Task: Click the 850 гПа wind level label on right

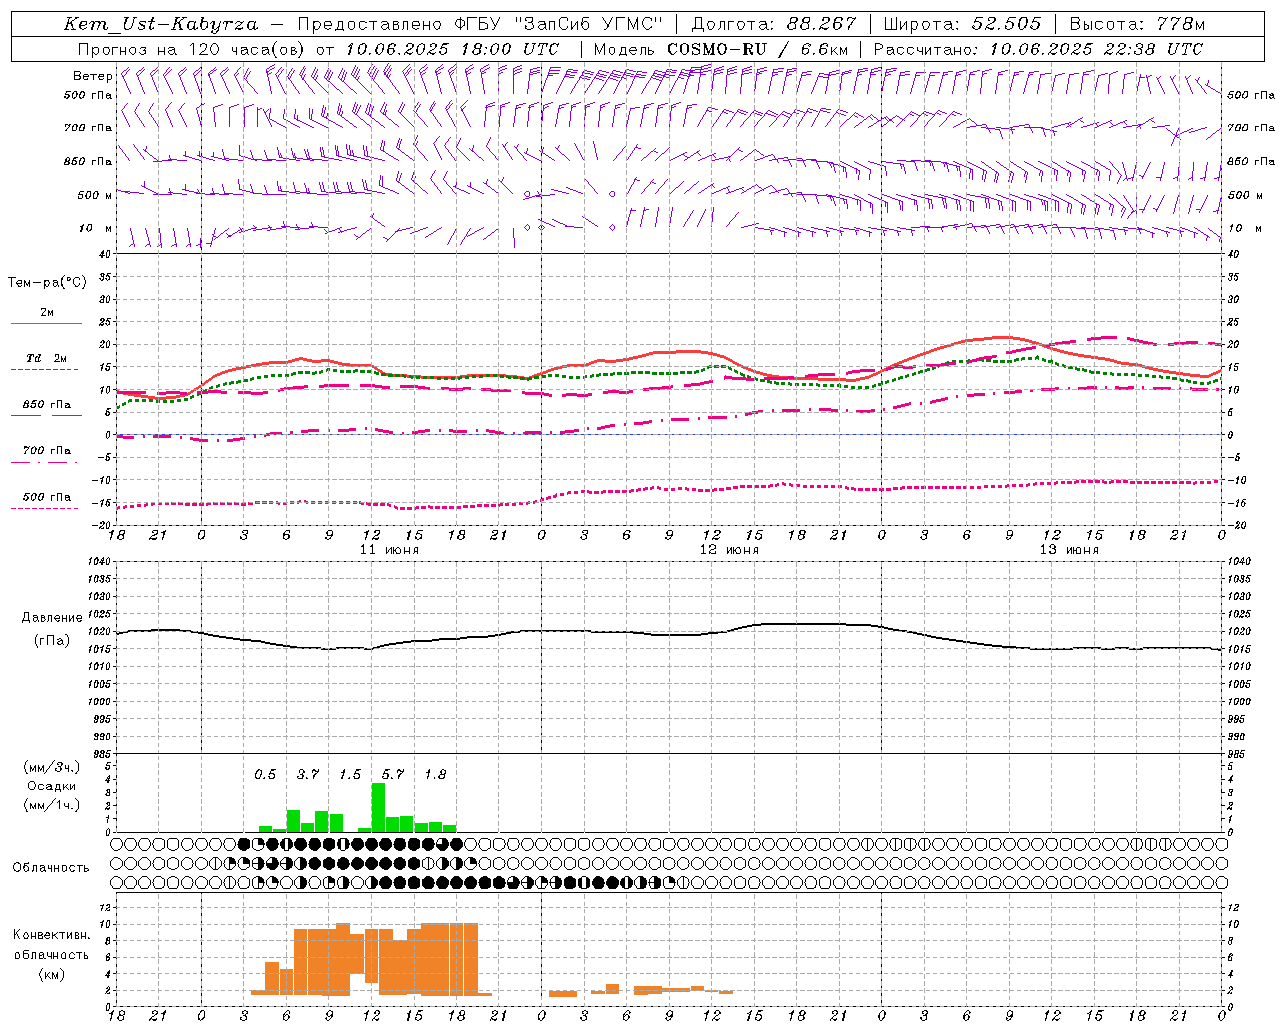Action: click(1251, 161)
